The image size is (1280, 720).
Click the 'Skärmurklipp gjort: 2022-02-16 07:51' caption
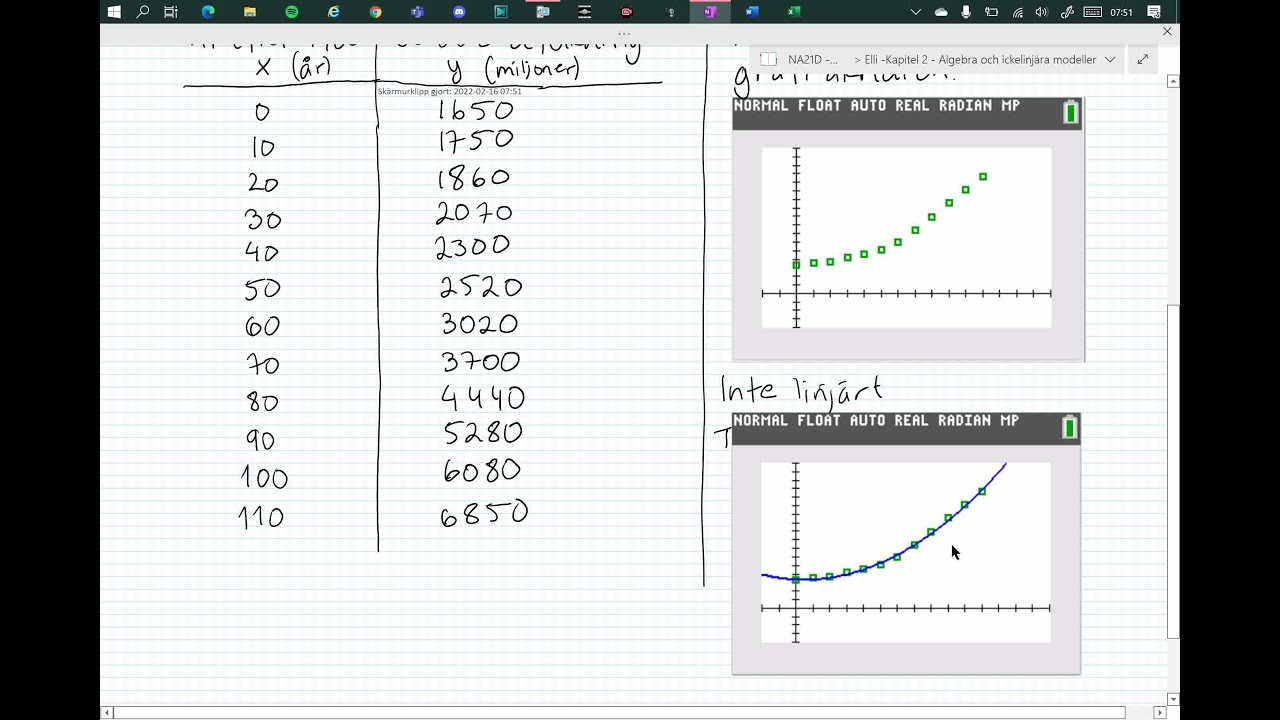click(449, 91)
